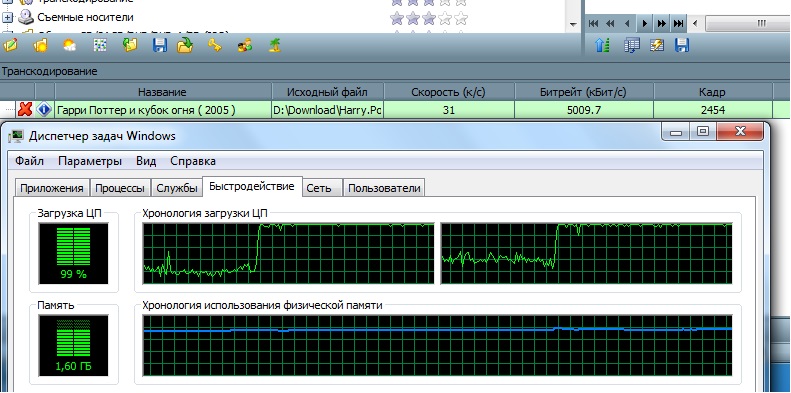Open the Параметры menu

(x=90, y=161)
